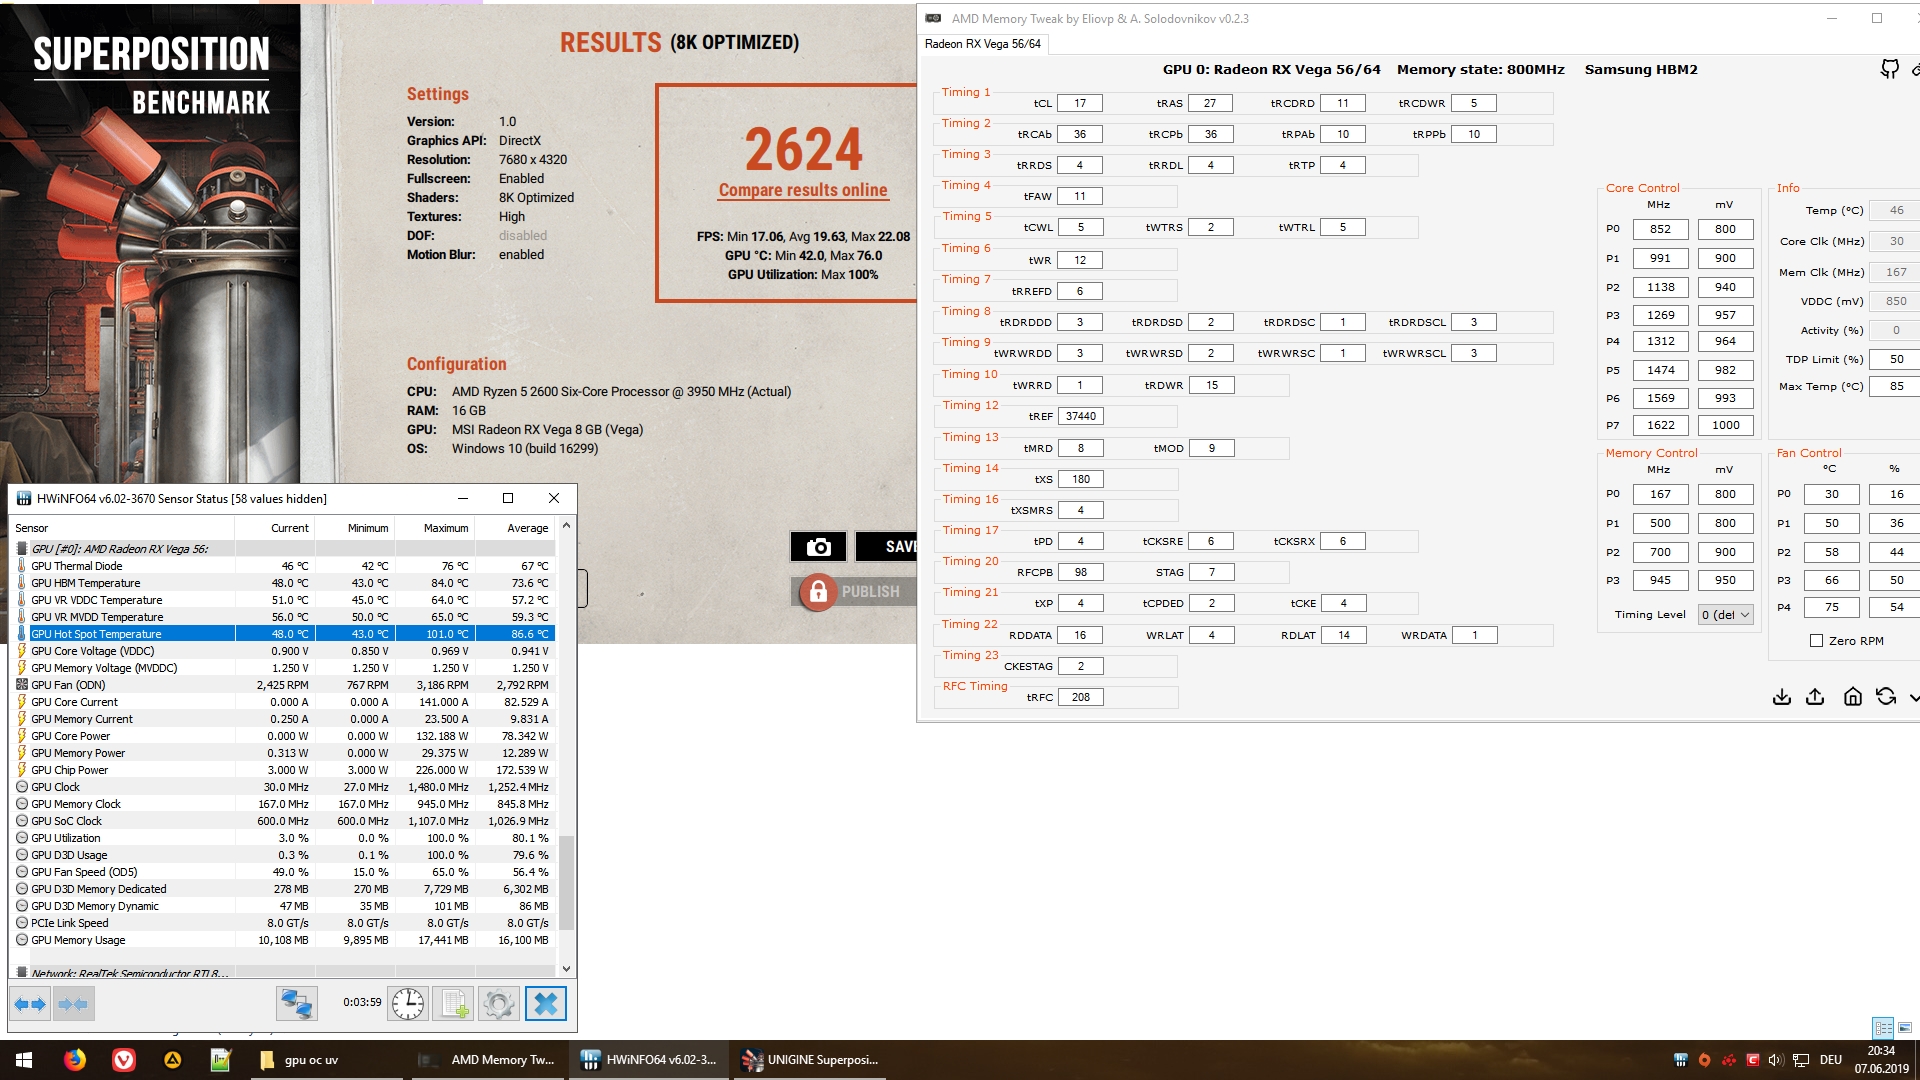Select the Radeon RX Vega 56/64 tab
This screenshot has width=1920, height=1080.
(x=982, y=44)
